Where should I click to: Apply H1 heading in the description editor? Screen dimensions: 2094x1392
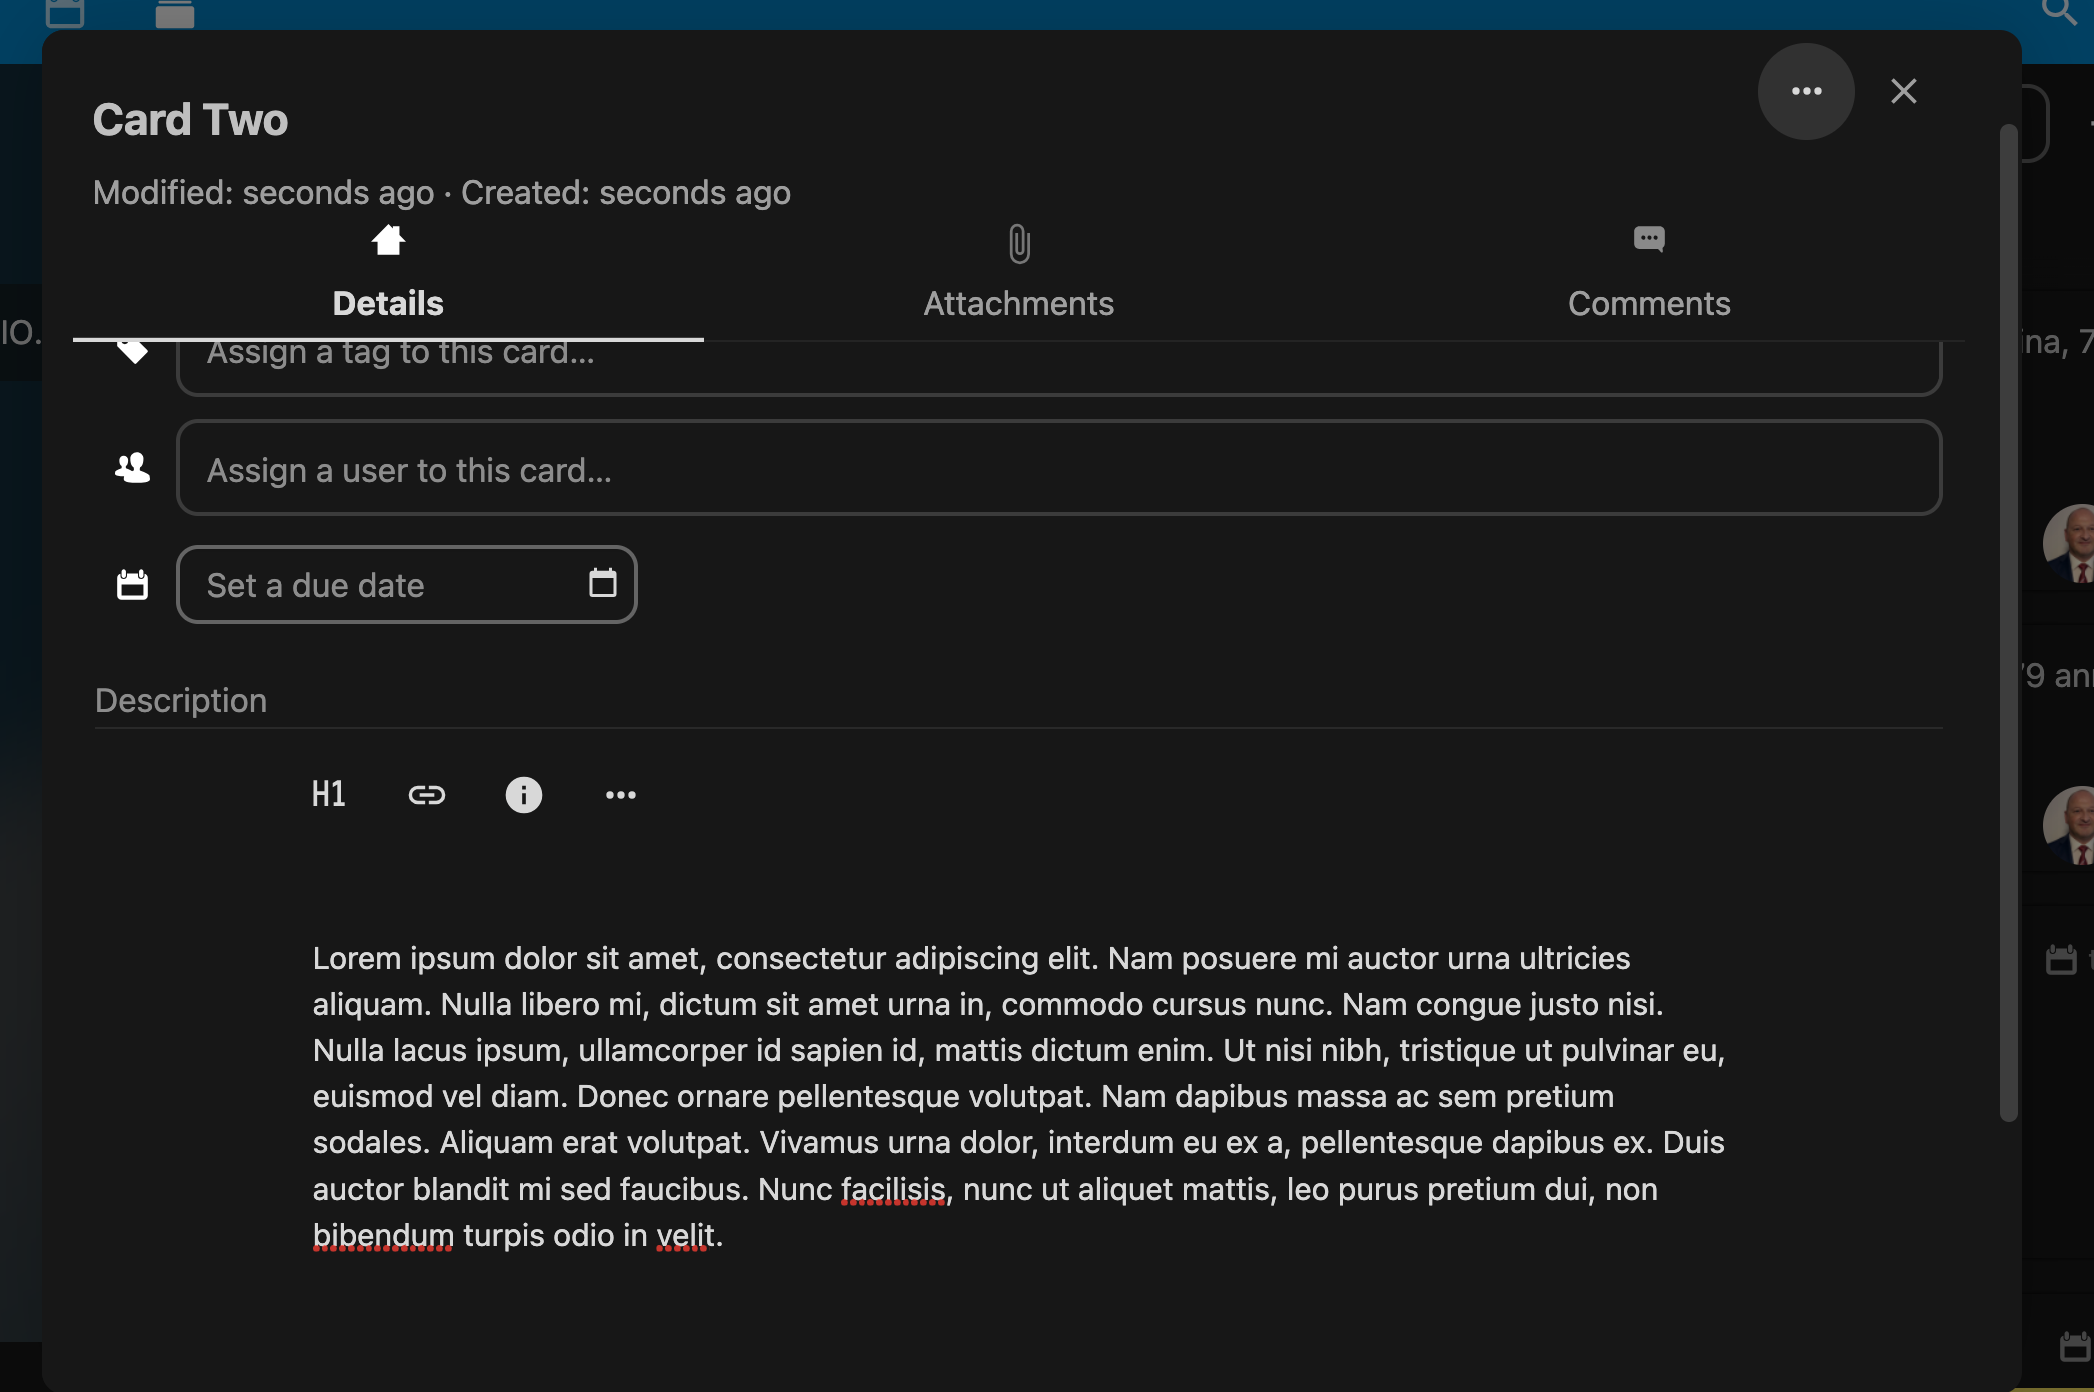pyautogui.click(x=328, y=794)
